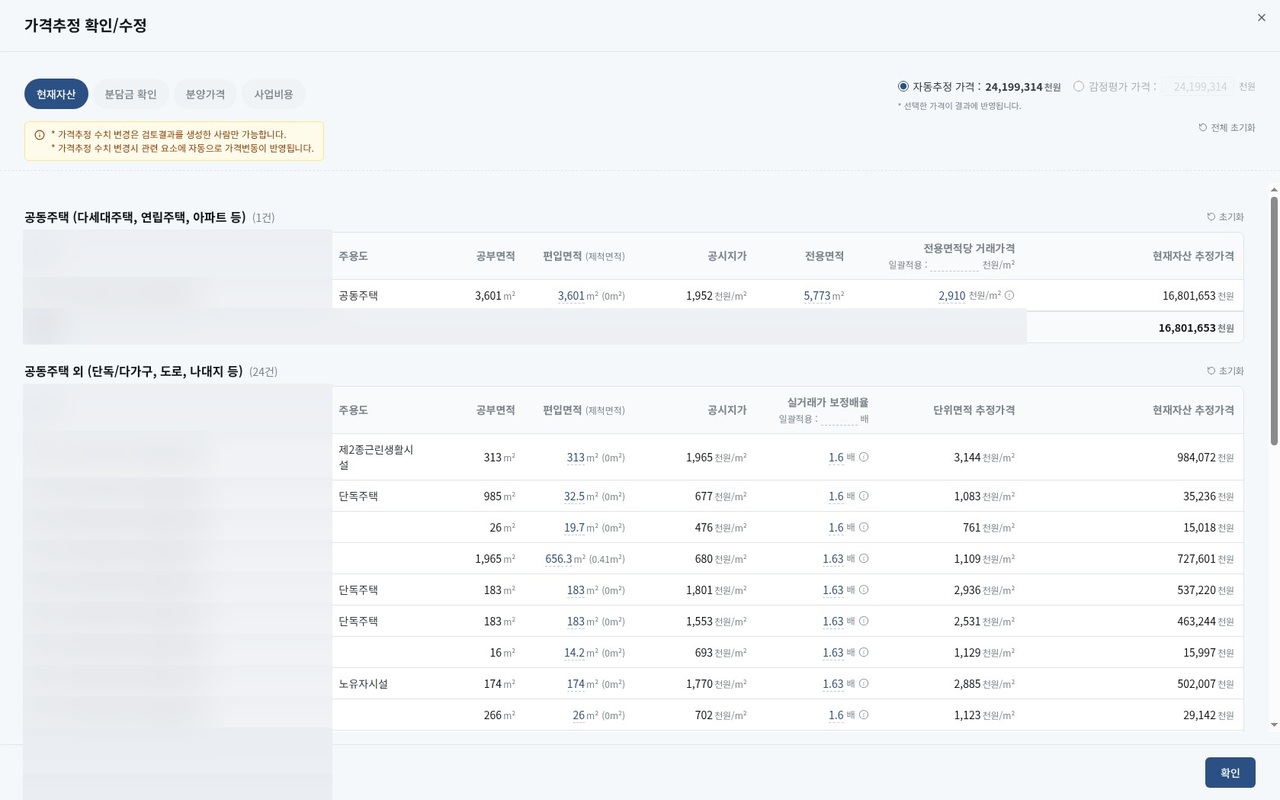Click info icon in the 15,997 row
This screenshot has width=1280, height=800.
864,653
